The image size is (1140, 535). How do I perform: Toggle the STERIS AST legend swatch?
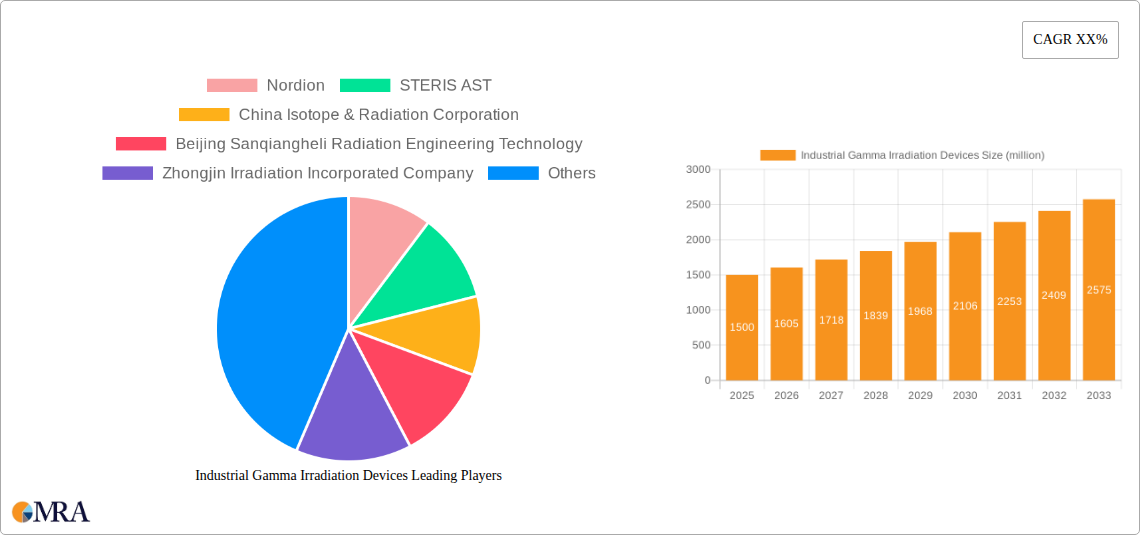pyautogui.click(x=365, y=85)
